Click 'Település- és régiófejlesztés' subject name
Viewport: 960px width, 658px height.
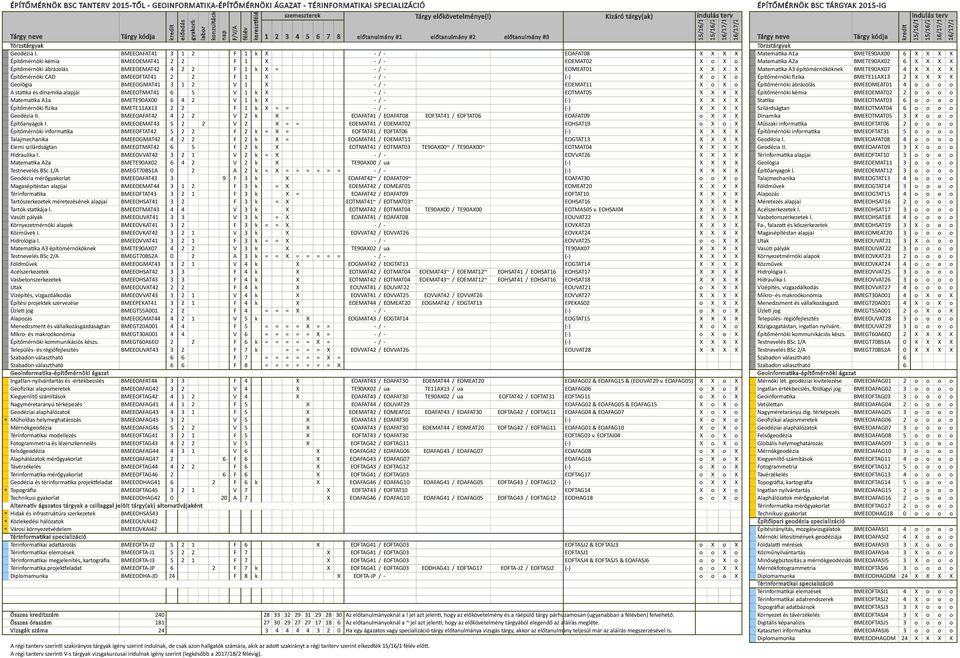pyautogui.click(x=44, y=350)
